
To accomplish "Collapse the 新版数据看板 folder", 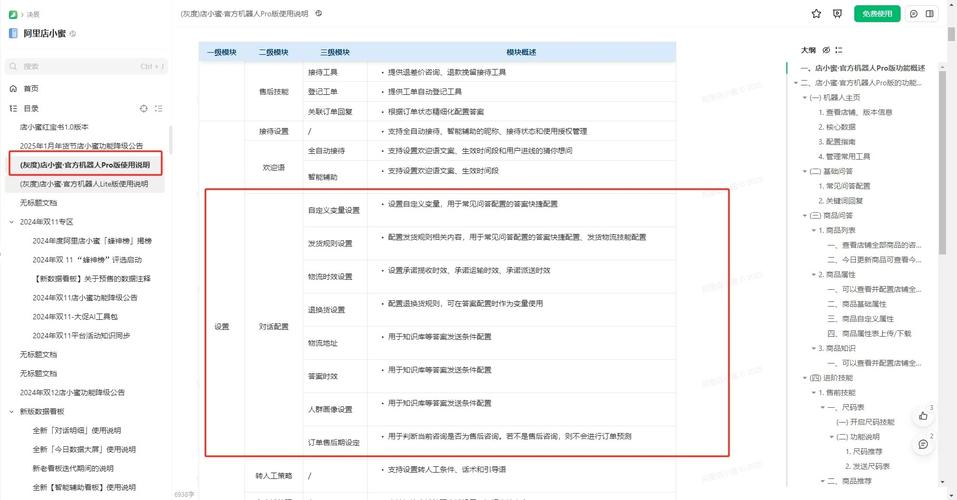I will 12,411.
